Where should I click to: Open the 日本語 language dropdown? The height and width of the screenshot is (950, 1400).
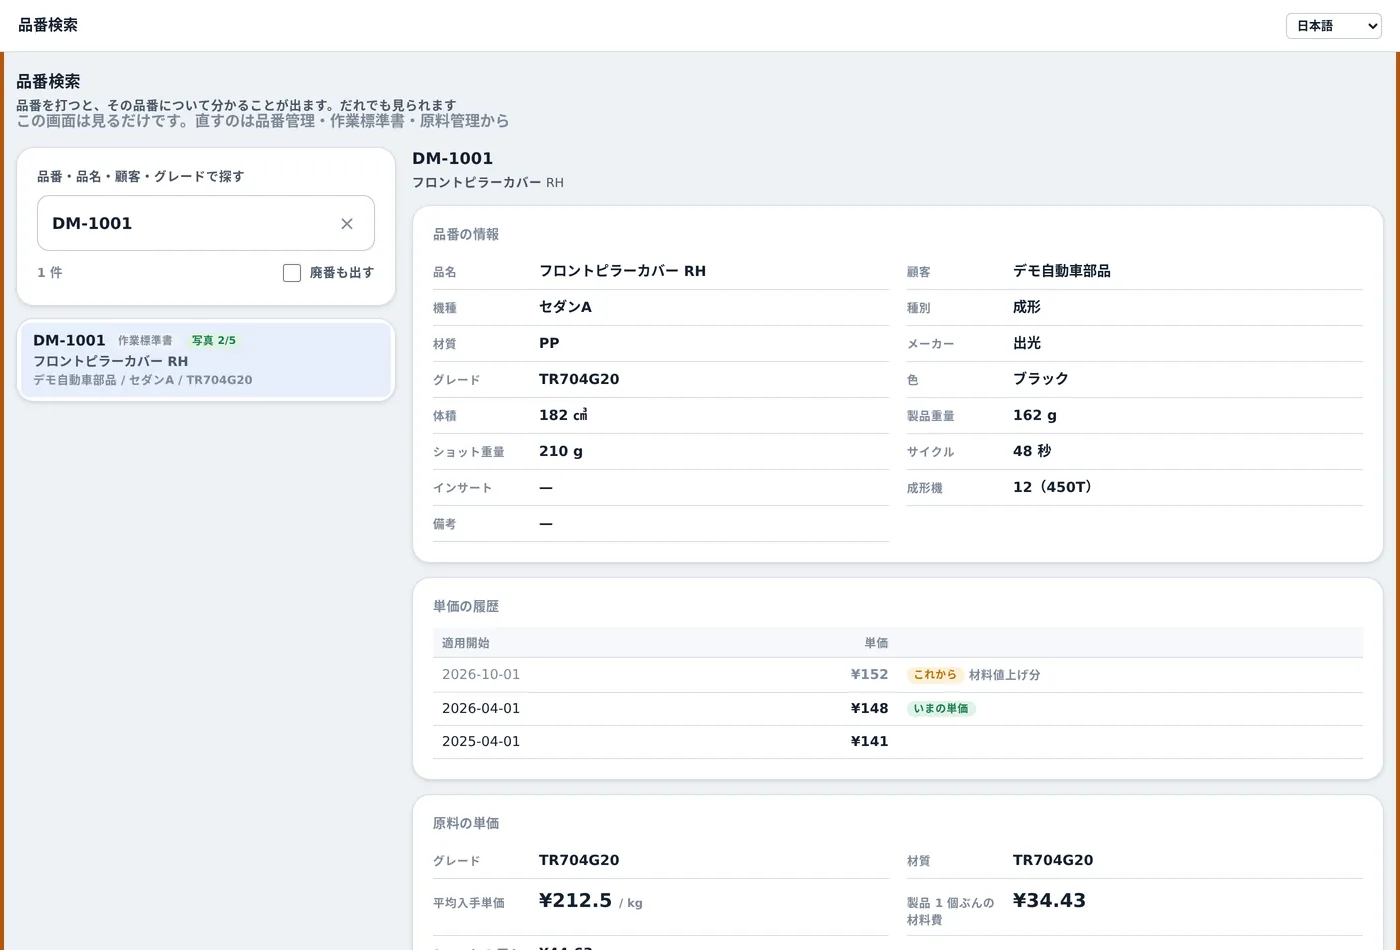tap(1333, 26)
